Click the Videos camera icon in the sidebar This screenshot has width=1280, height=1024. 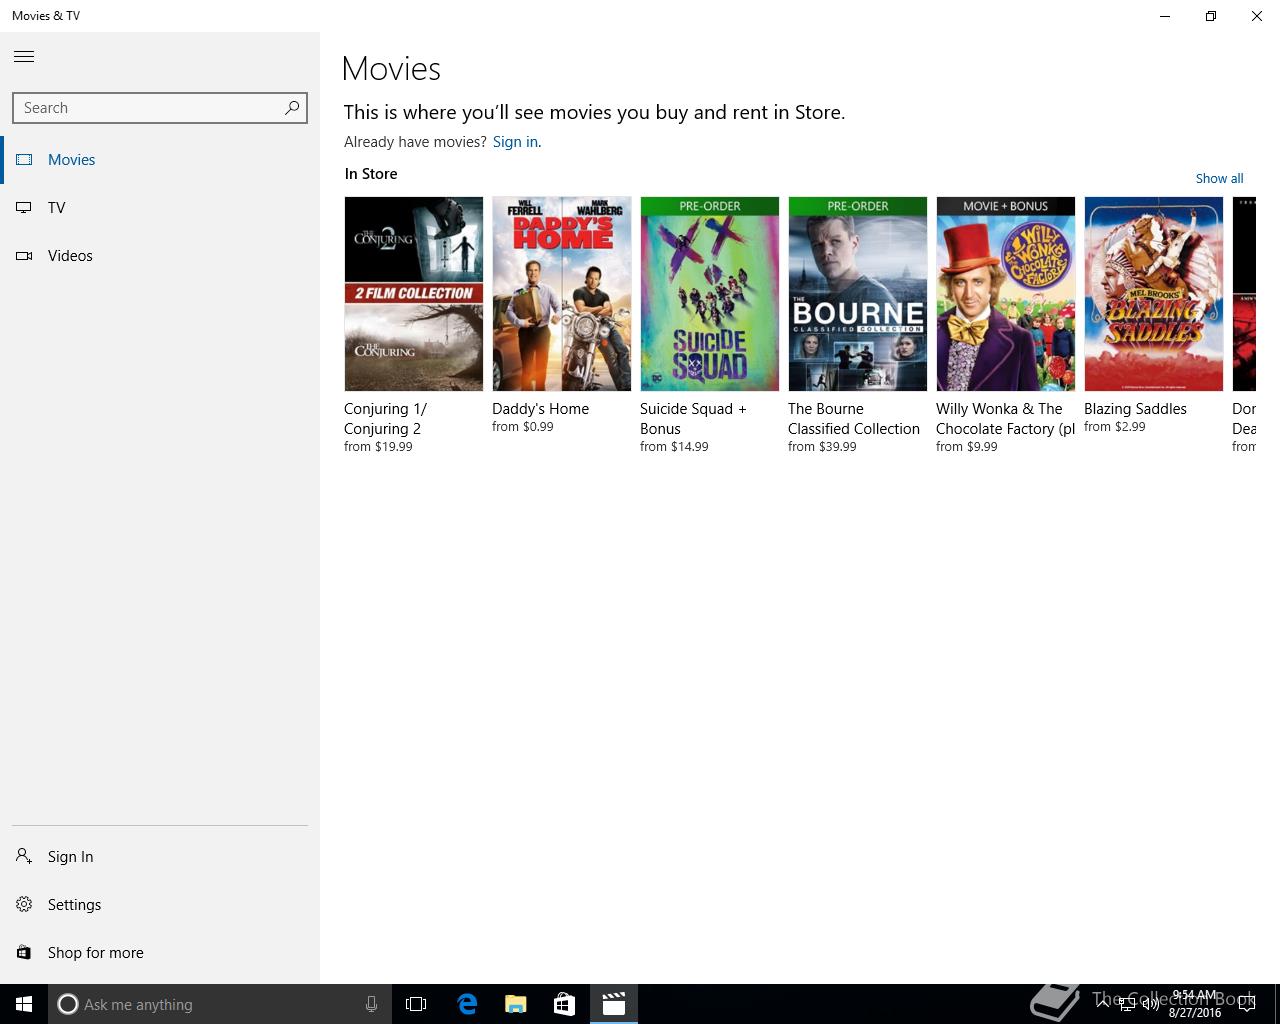tap(24, 256)
